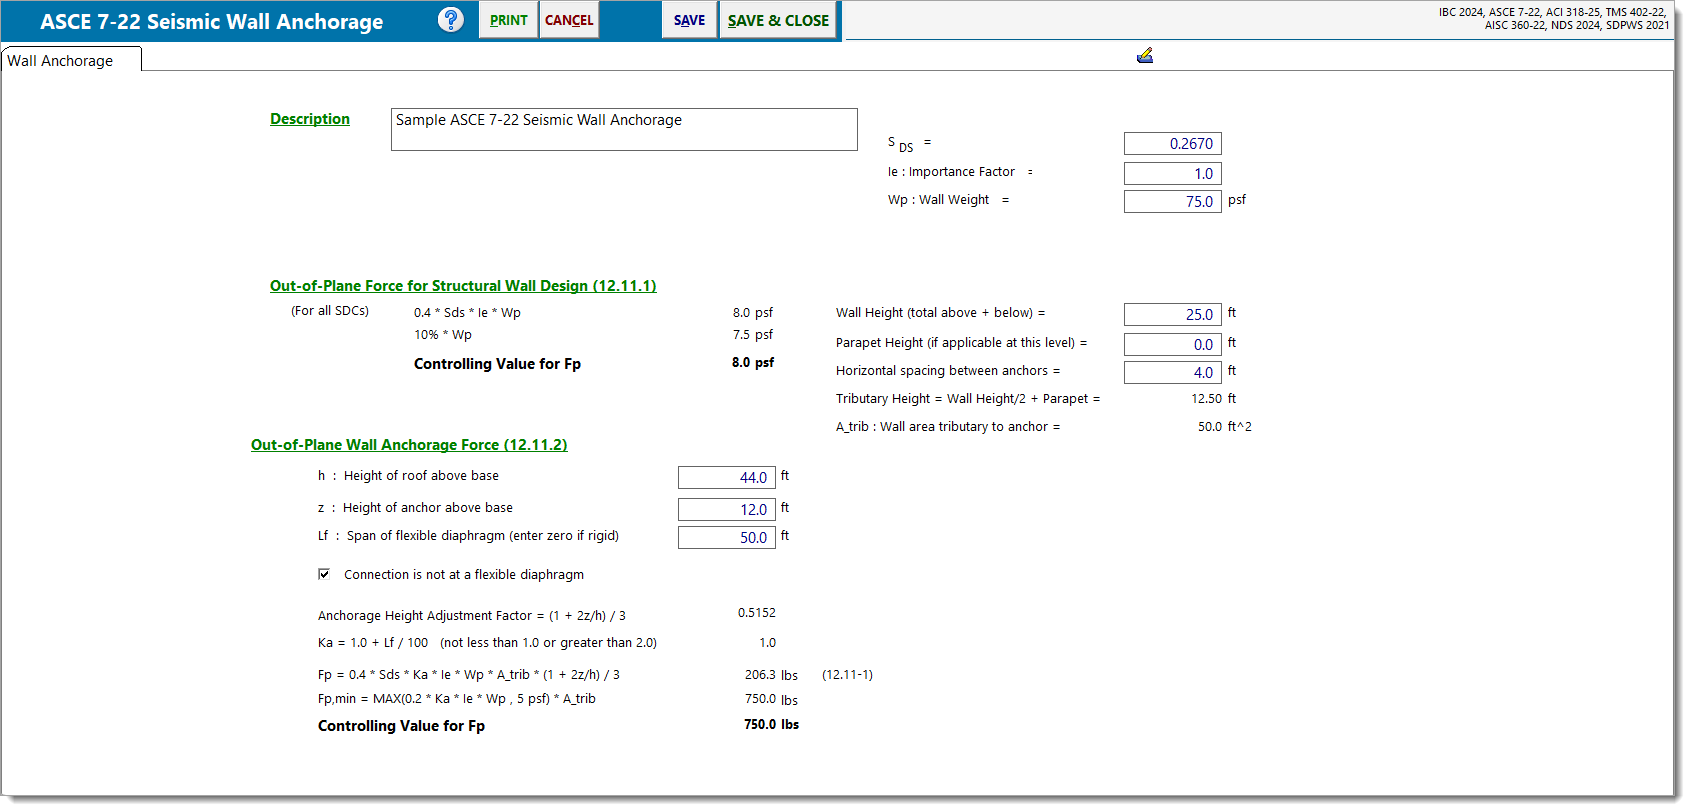Open the help question mark icon
Screen dimensions: 1690x811
pos(451,20)
